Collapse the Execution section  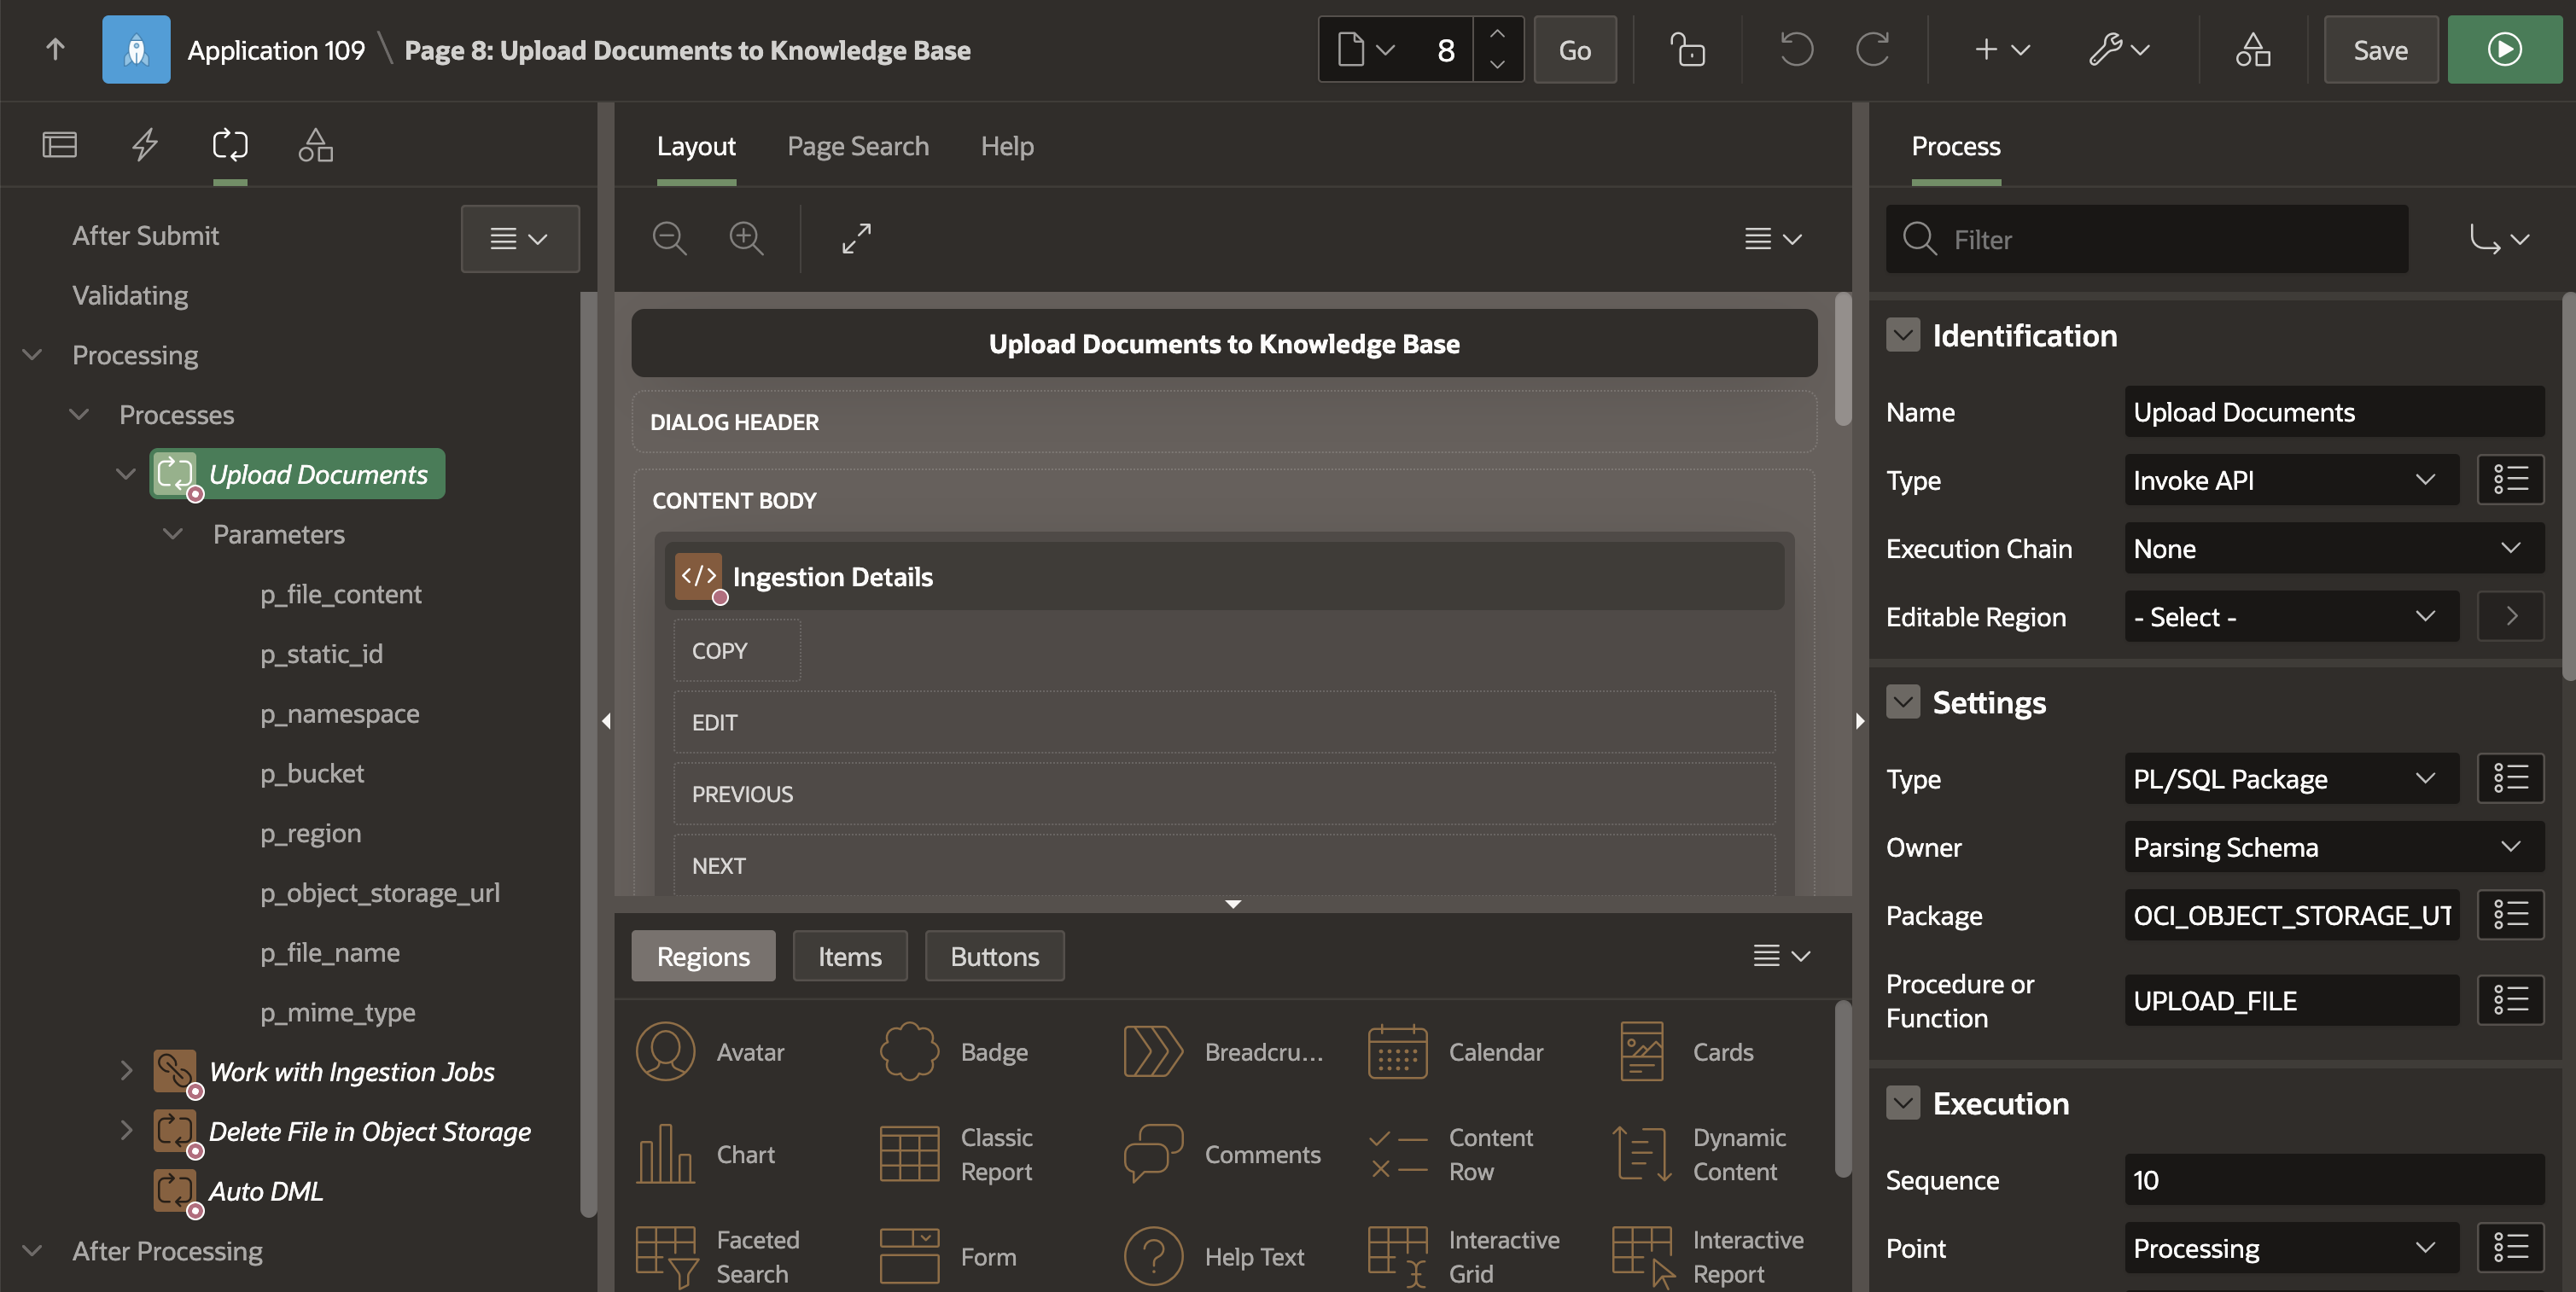1902,1103
